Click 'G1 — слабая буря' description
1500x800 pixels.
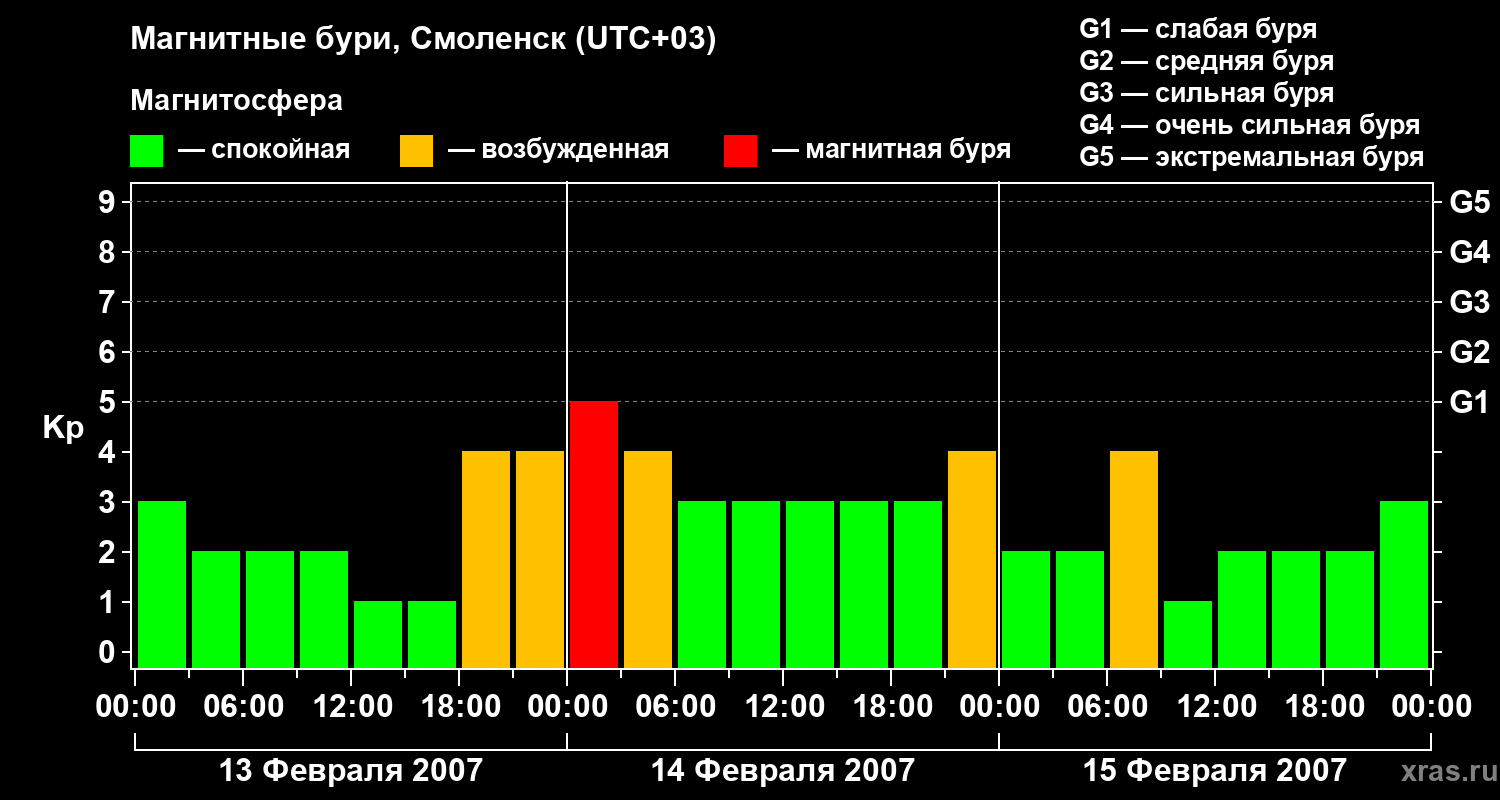coord(1198,29)
